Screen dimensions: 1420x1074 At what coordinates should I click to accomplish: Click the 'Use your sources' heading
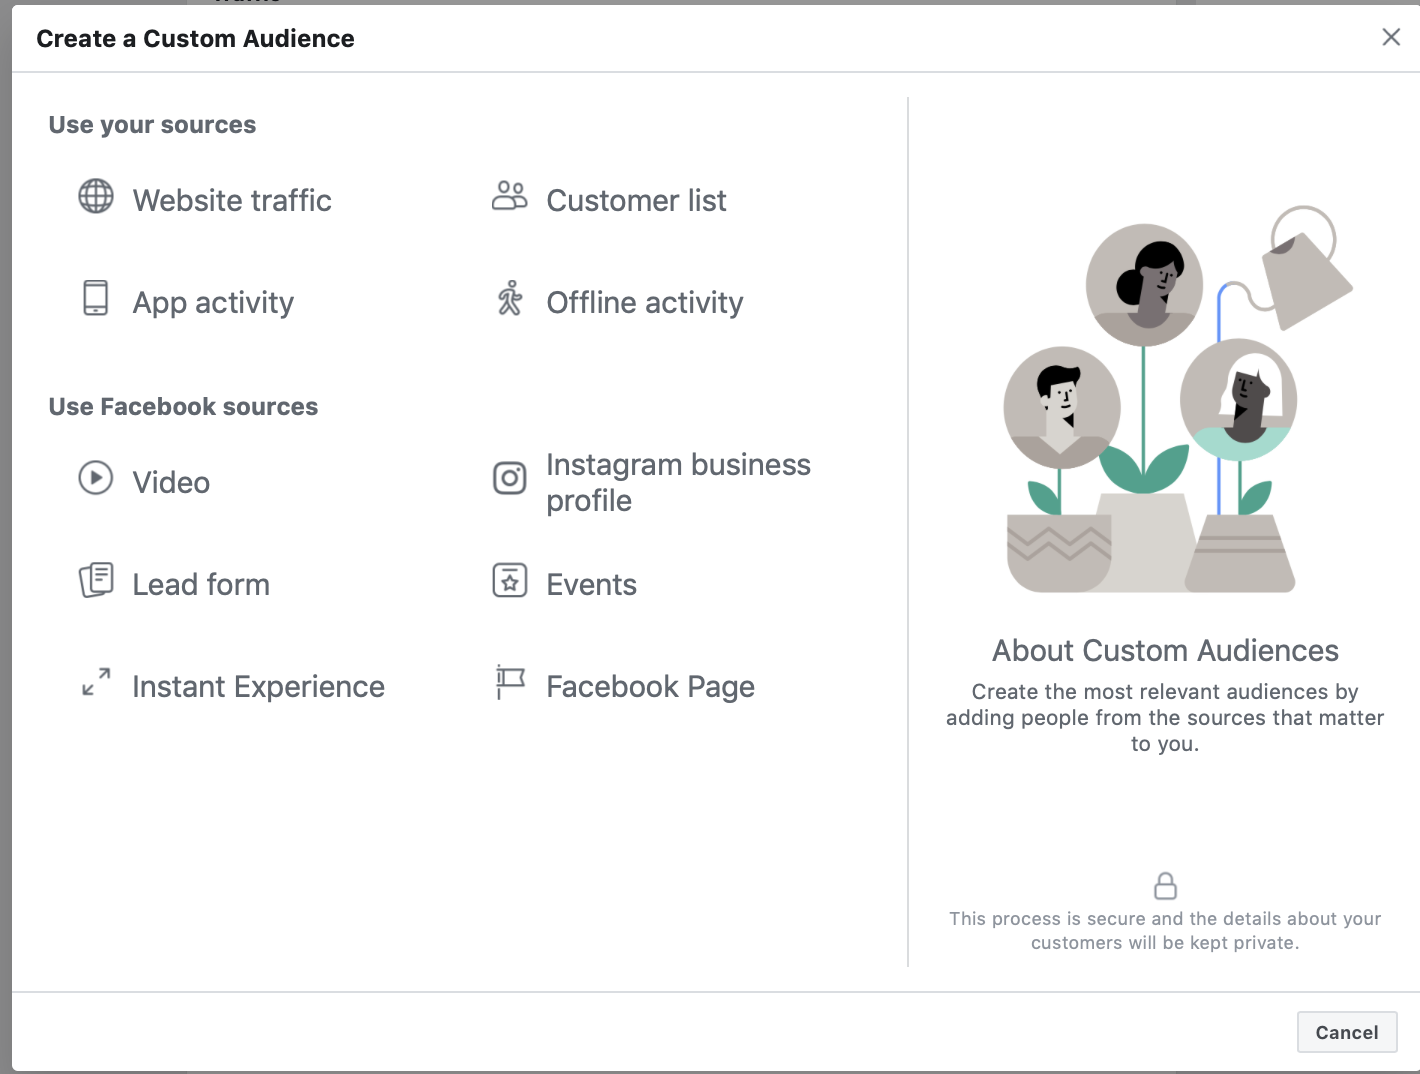coord(152,125)
